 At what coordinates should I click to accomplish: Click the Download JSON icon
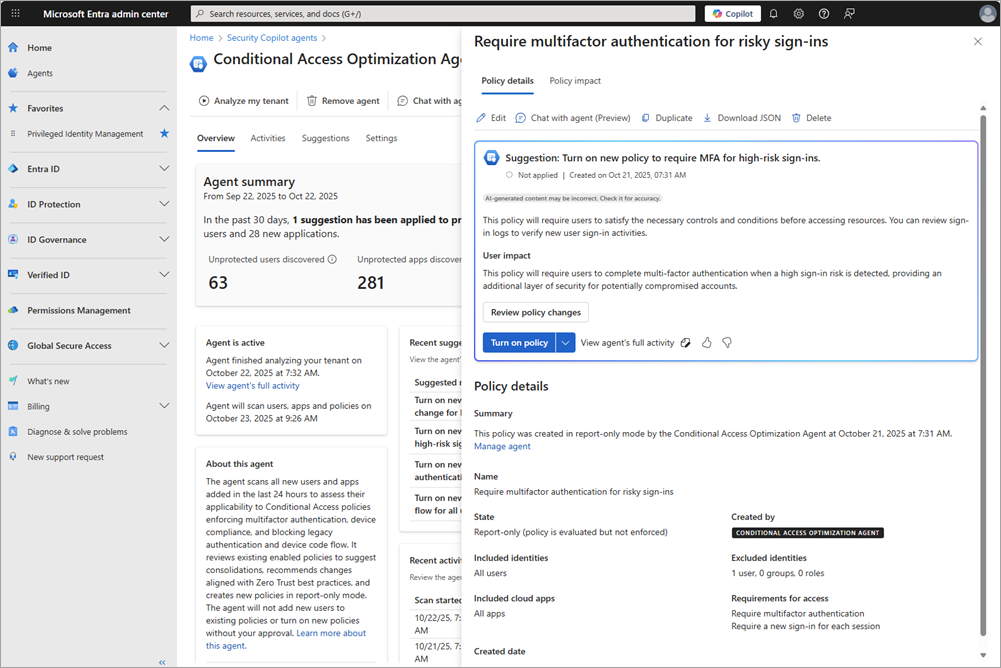pos(707,117)
